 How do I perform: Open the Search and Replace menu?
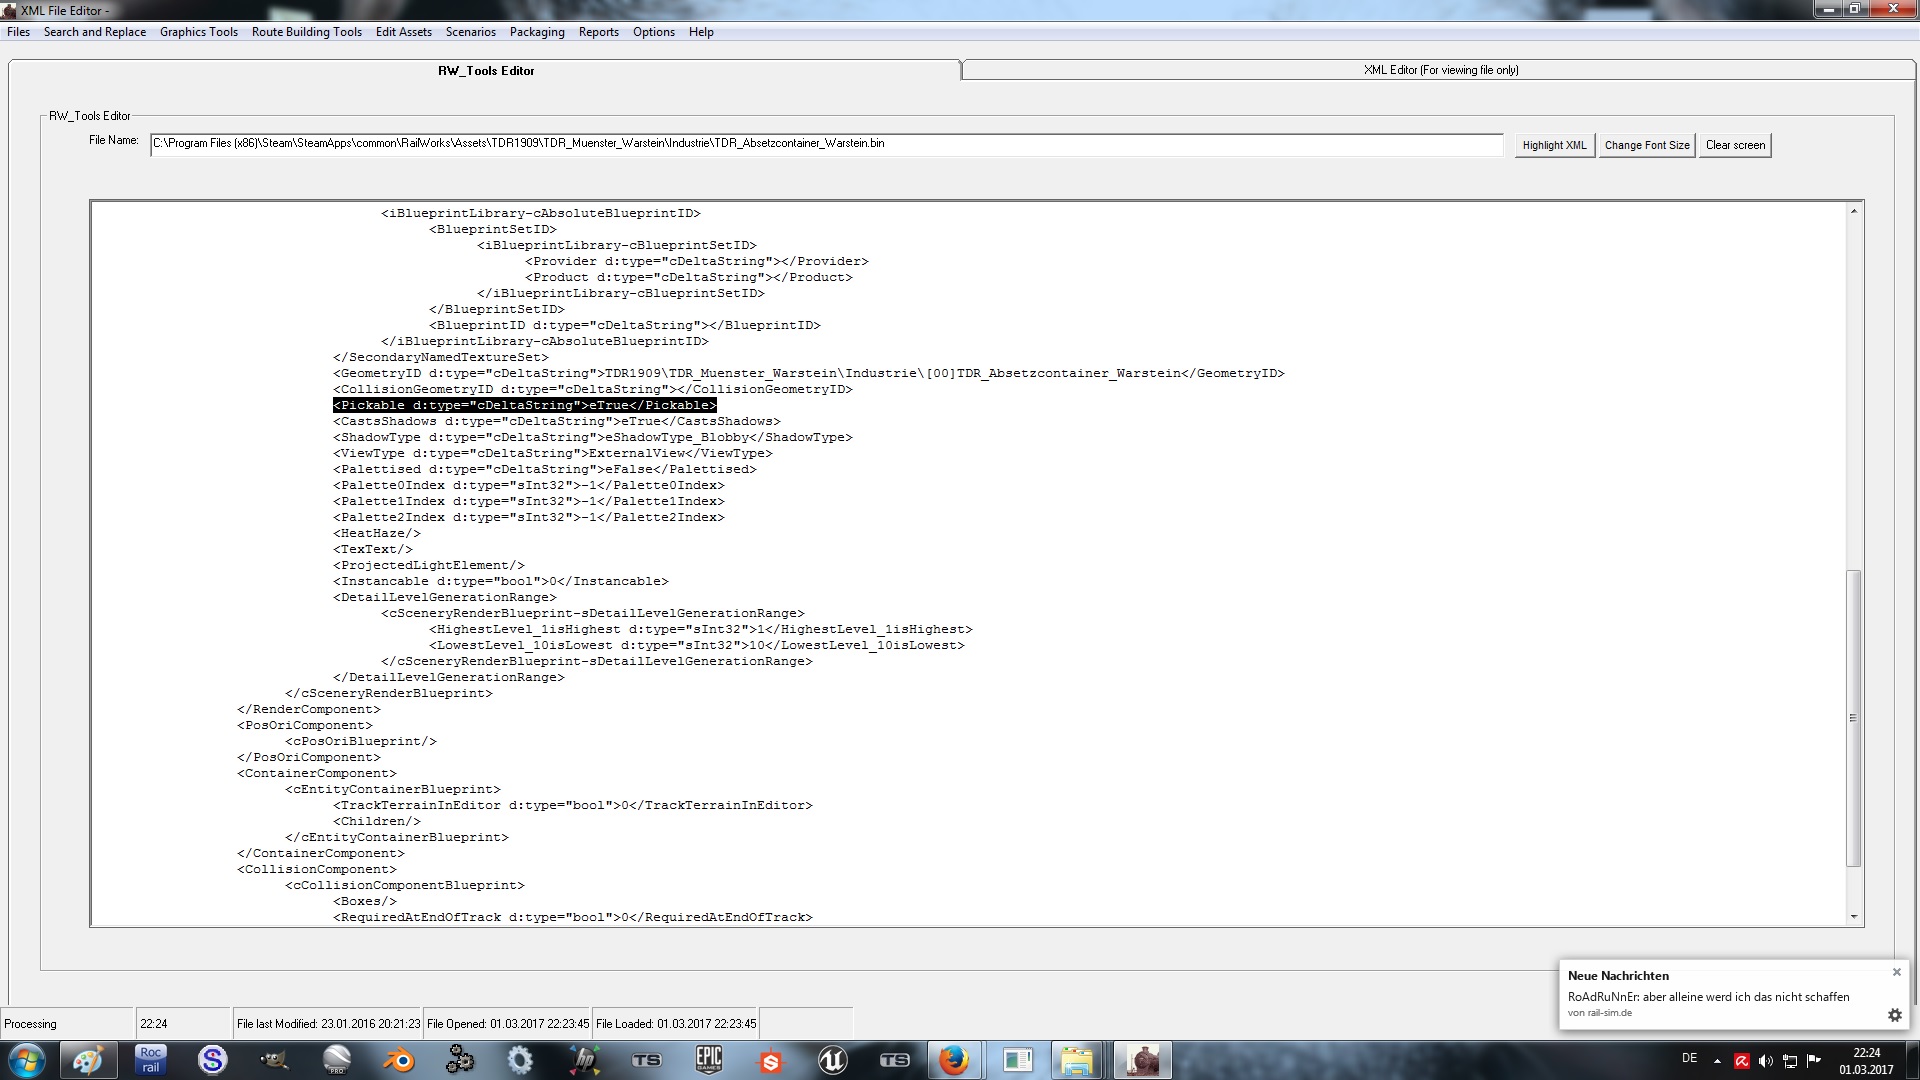tap(95, 32)
